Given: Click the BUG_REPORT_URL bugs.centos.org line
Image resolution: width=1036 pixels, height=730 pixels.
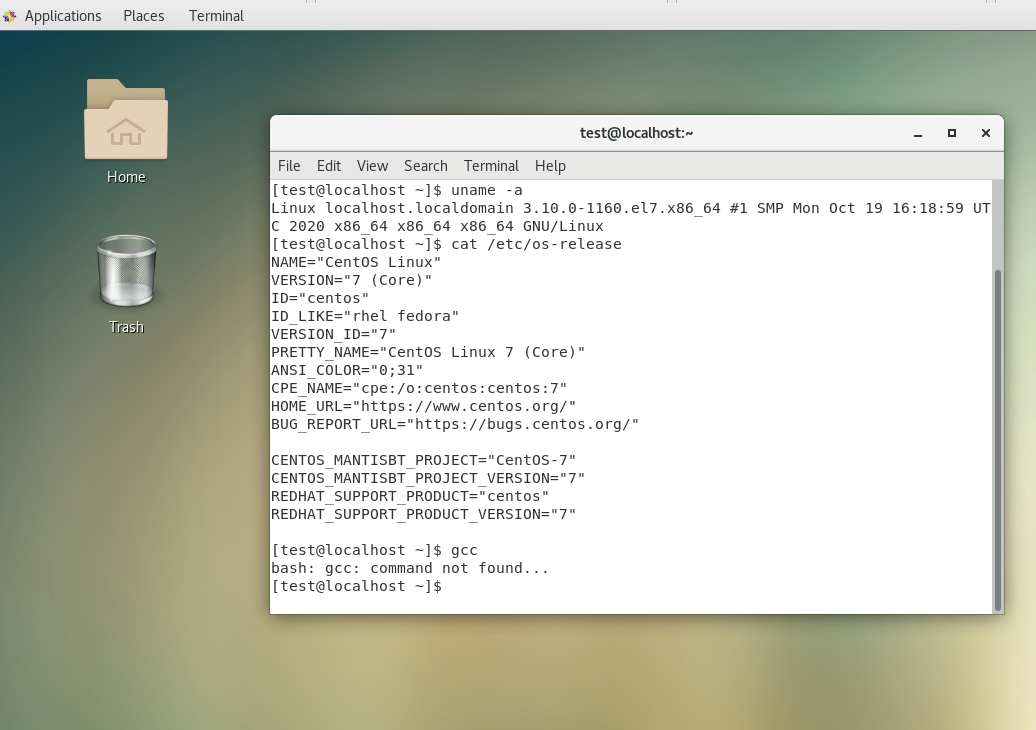Looking at the screenshot, I should [455, 424].
